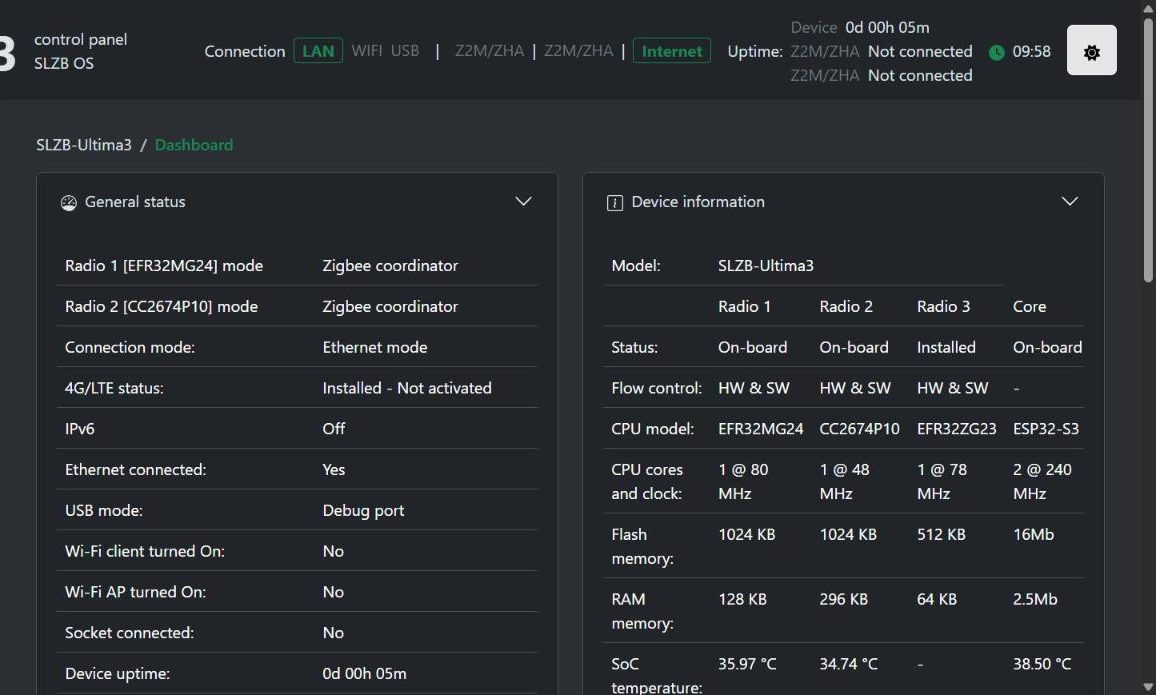Click the SLZB-Ultima3 model value
This screenshot has width=1156, height=695.
pos(766,266)
